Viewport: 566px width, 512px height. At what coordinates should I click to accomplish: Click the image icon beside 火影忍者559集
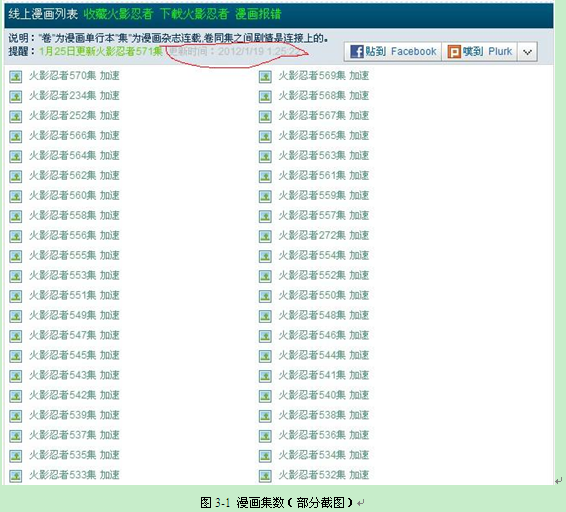tap(265, 196)
